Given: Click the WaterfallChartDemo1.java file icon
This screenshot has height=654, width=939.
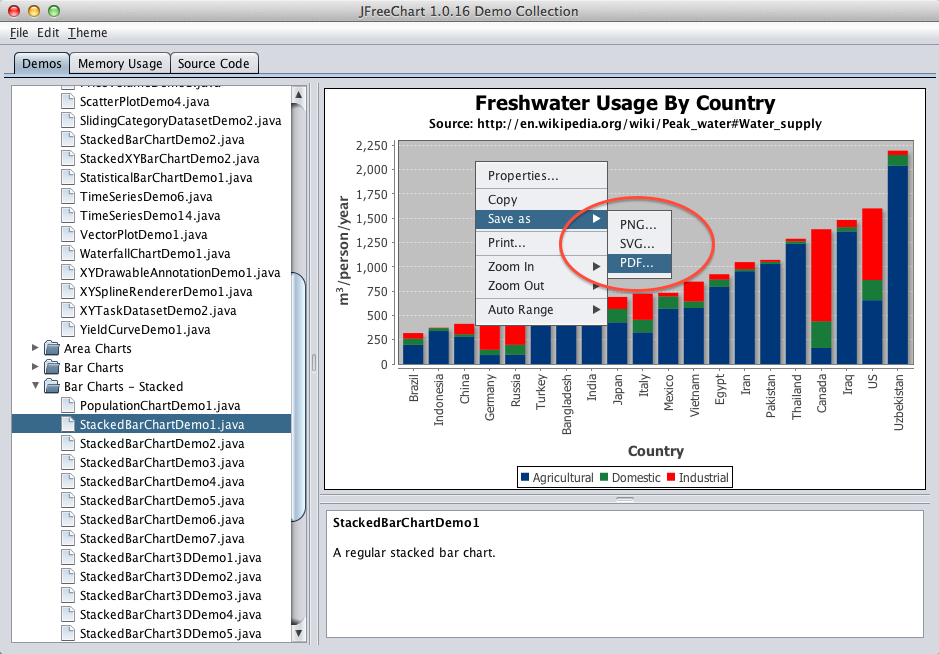Looking at the screenshot, I should click(x=68, y=253).
